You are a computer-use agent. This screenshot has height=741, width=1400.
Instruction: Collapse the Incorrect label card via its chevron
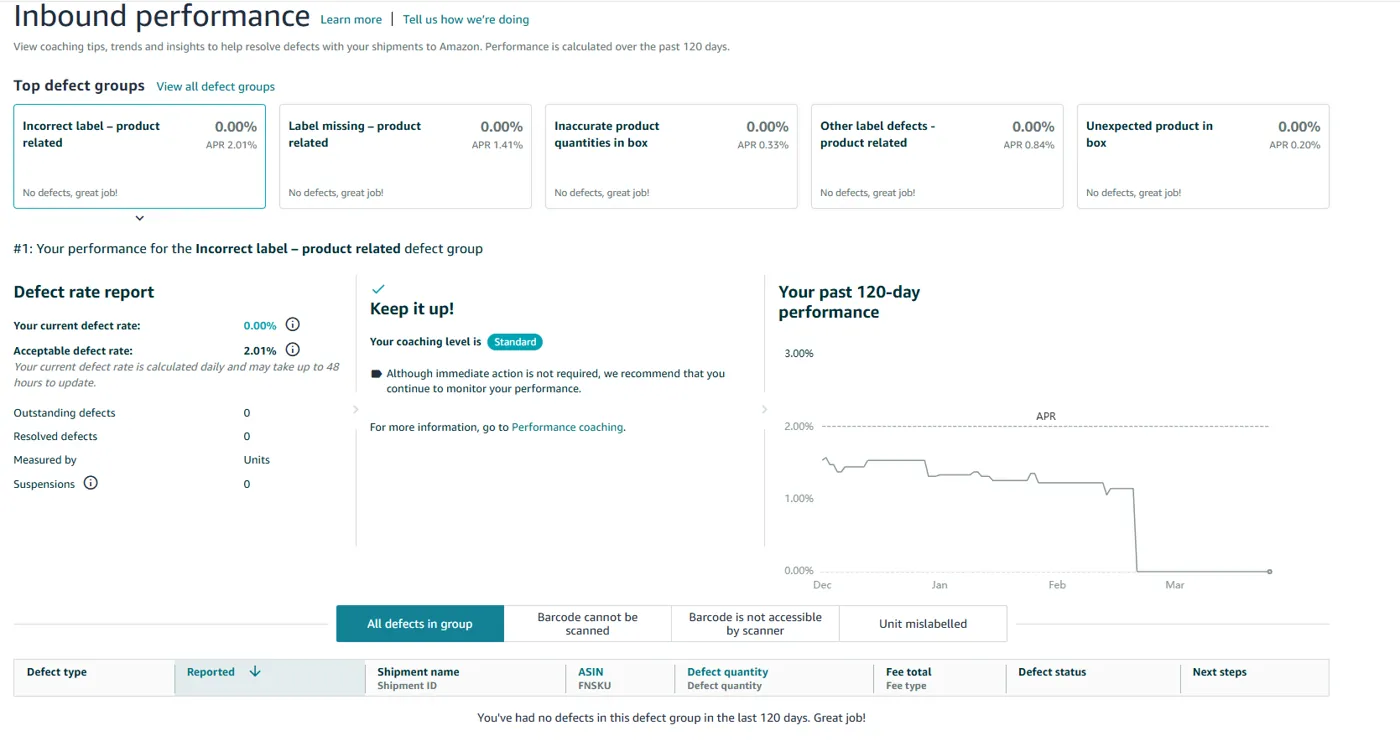(x=139, y=217)
